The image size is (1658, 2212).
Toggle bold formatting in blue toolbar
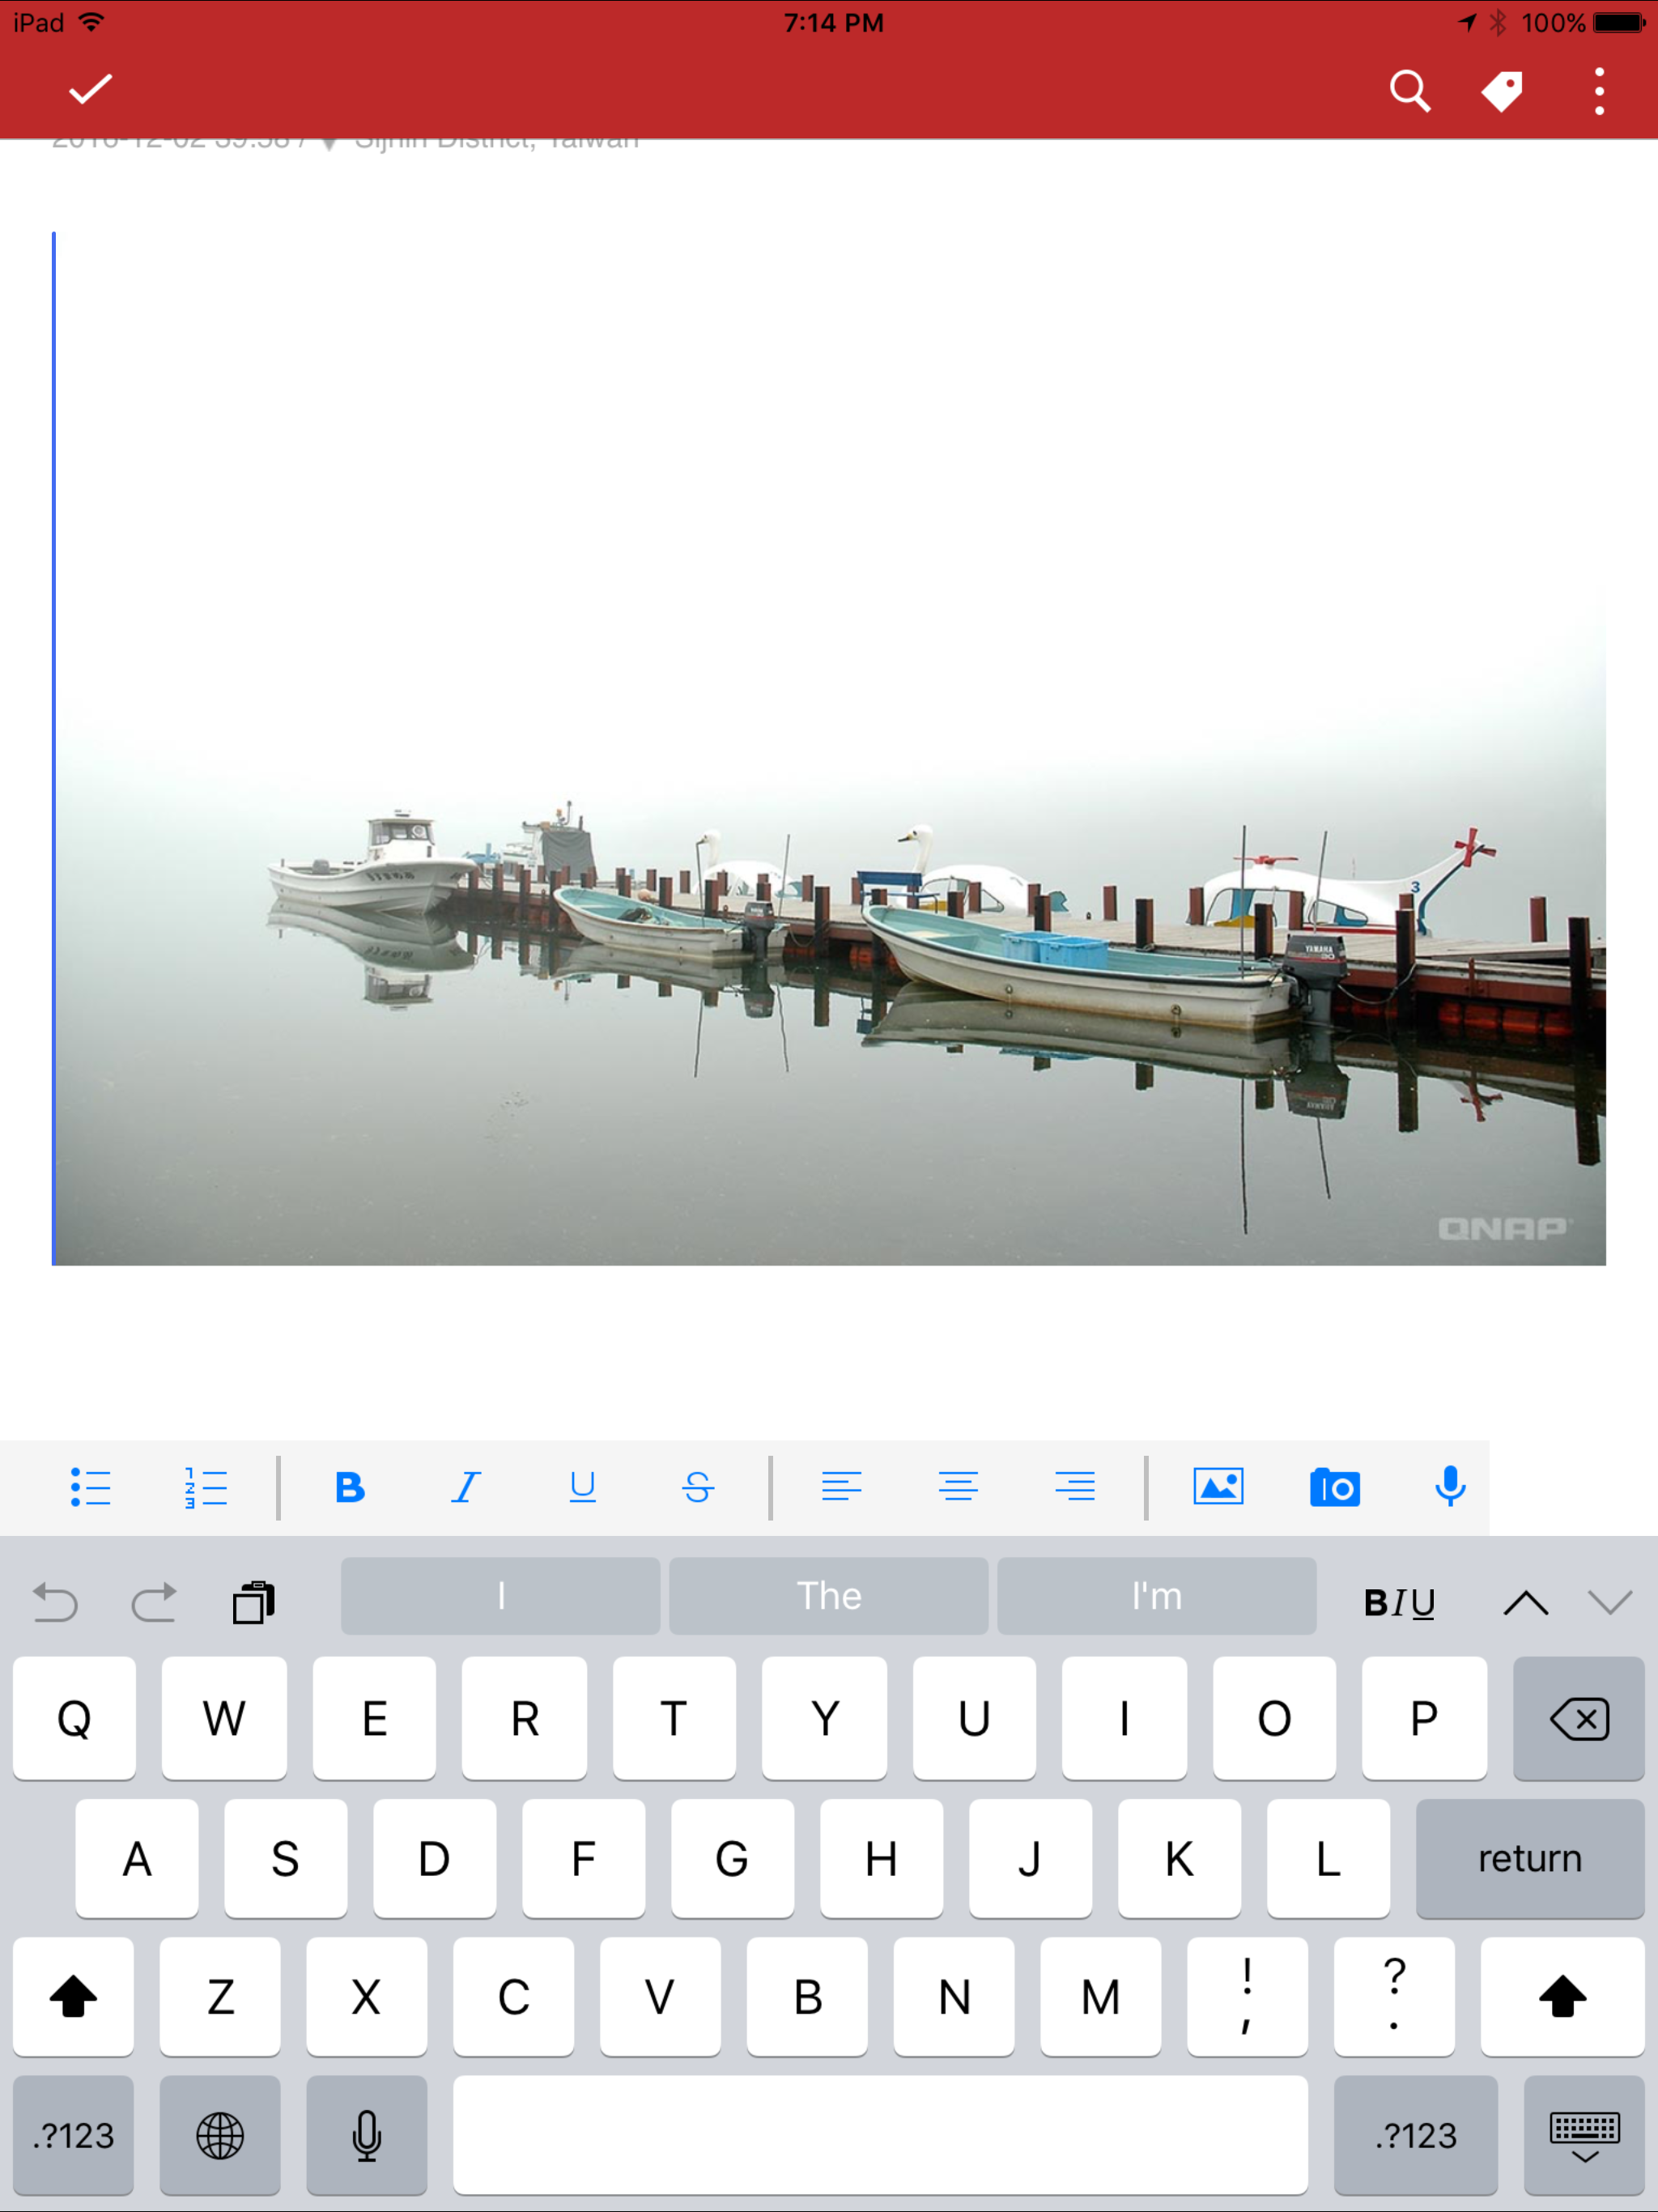[x=350, y=1487]
